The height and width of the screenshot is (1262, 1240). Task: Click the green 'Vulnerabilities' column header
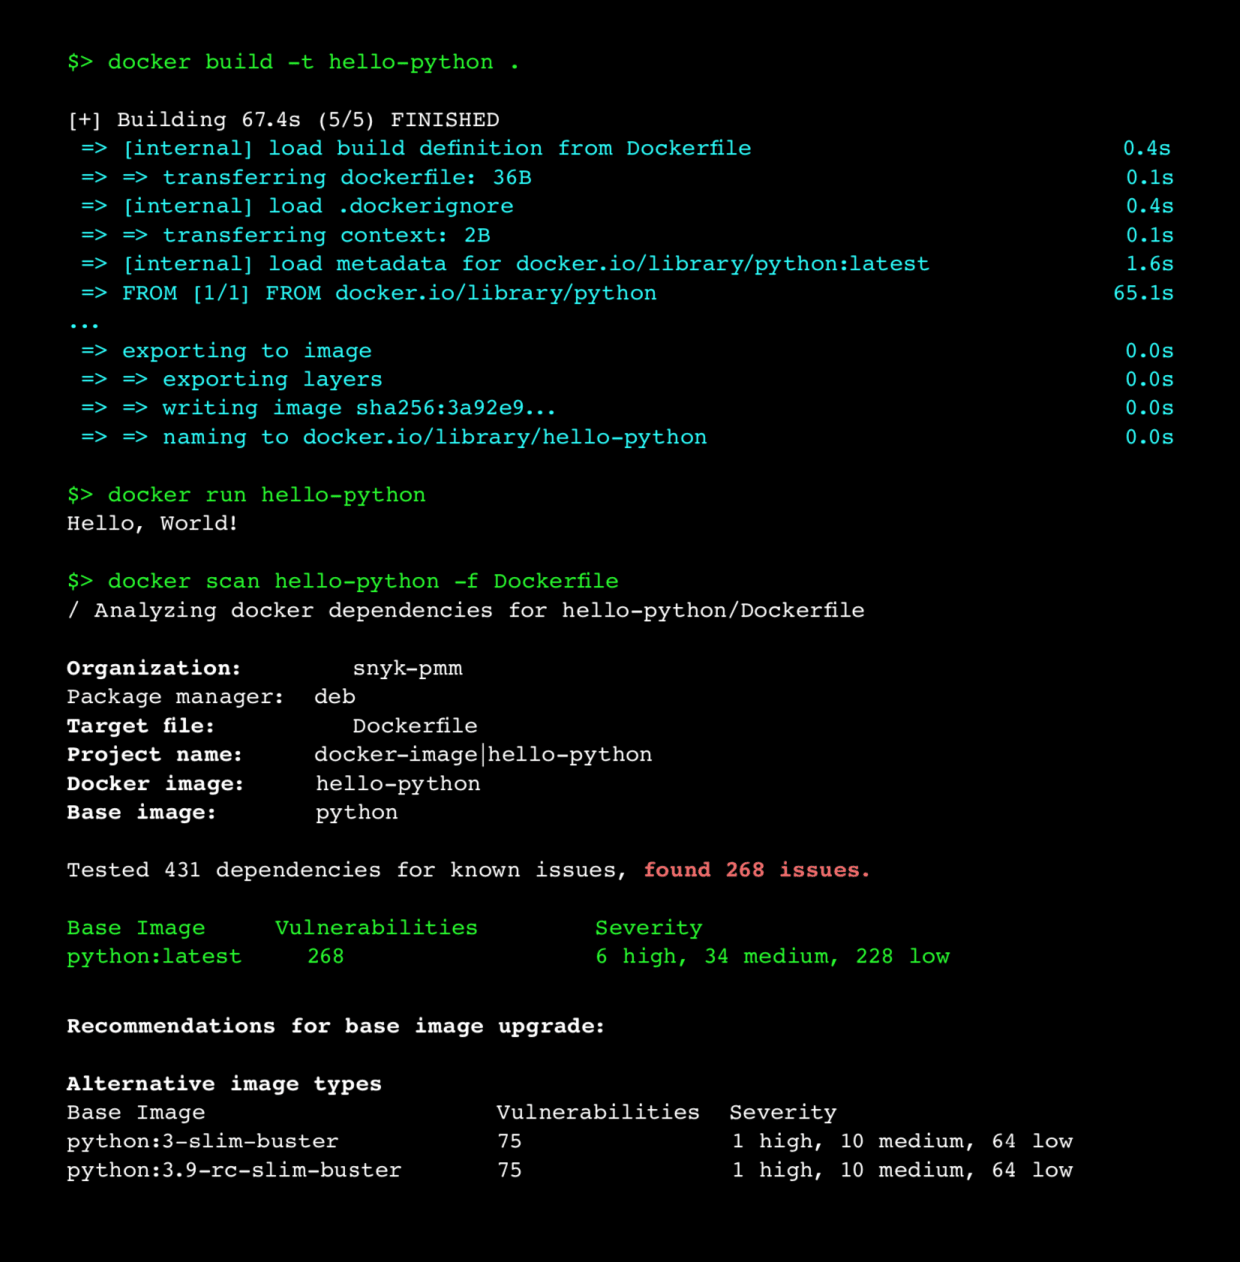tap(376, 928)
